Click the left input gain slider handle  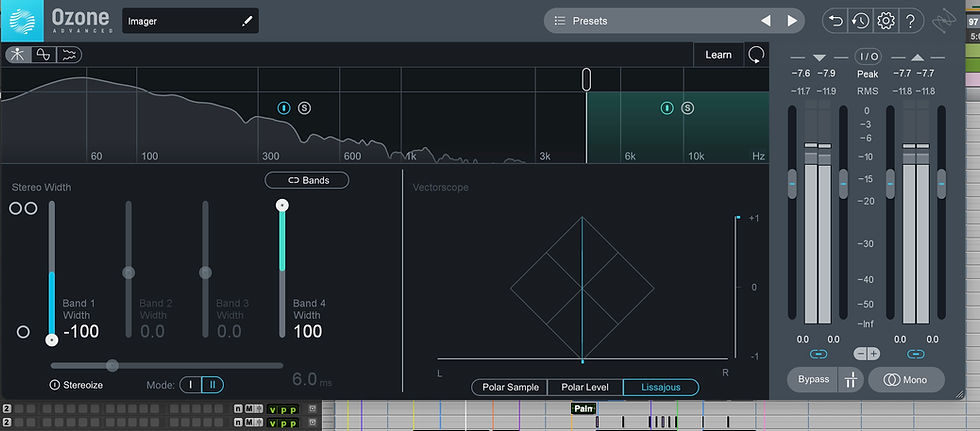[x=792, y=184]
